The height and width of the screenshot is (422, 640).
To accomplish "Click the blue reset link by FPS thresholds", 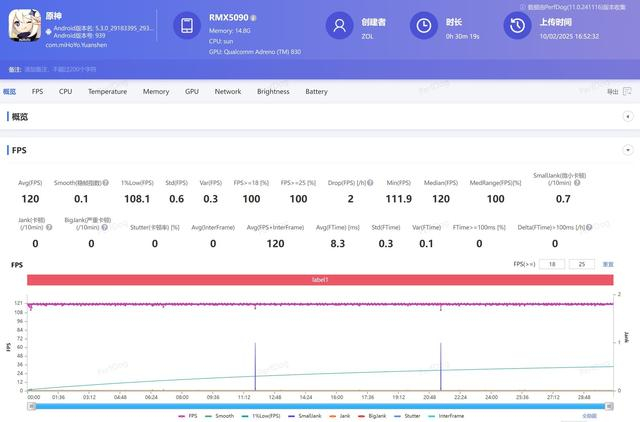I will 607,264.
